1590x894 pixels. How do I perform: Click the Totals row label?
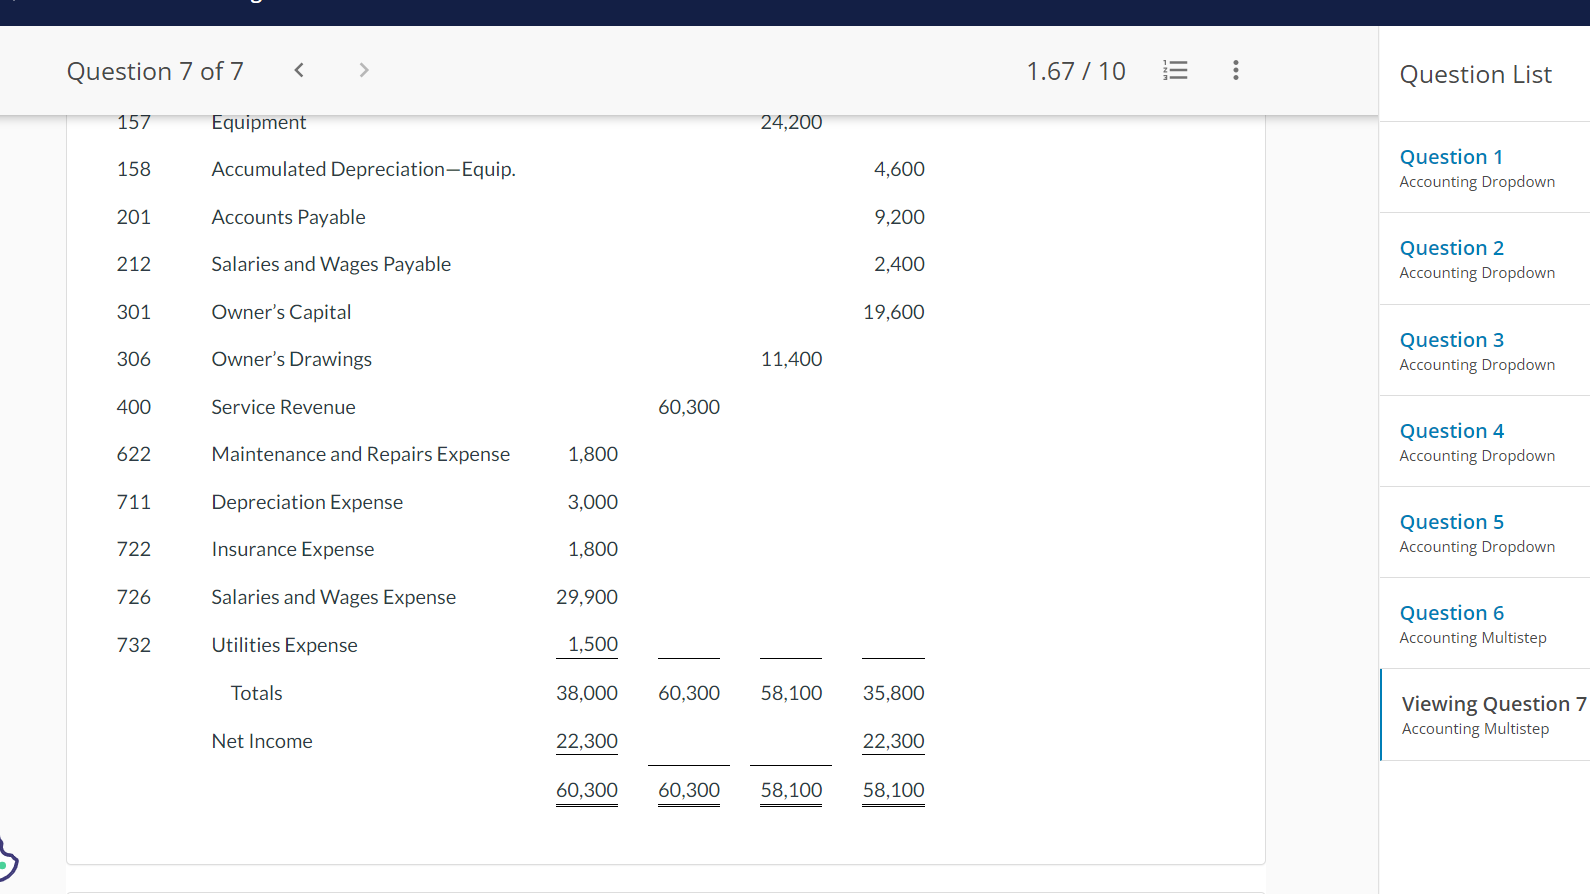[256, 693]
